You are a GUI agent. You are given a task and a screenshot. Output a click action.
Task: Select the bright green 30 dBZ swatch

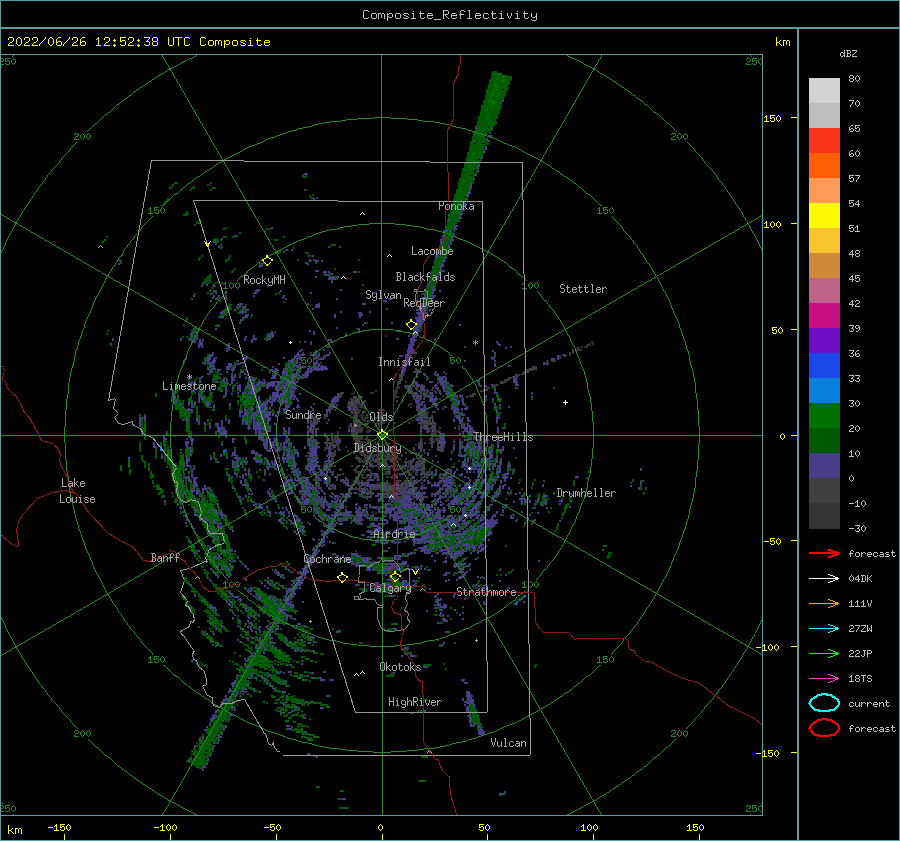tap(824, 415)
